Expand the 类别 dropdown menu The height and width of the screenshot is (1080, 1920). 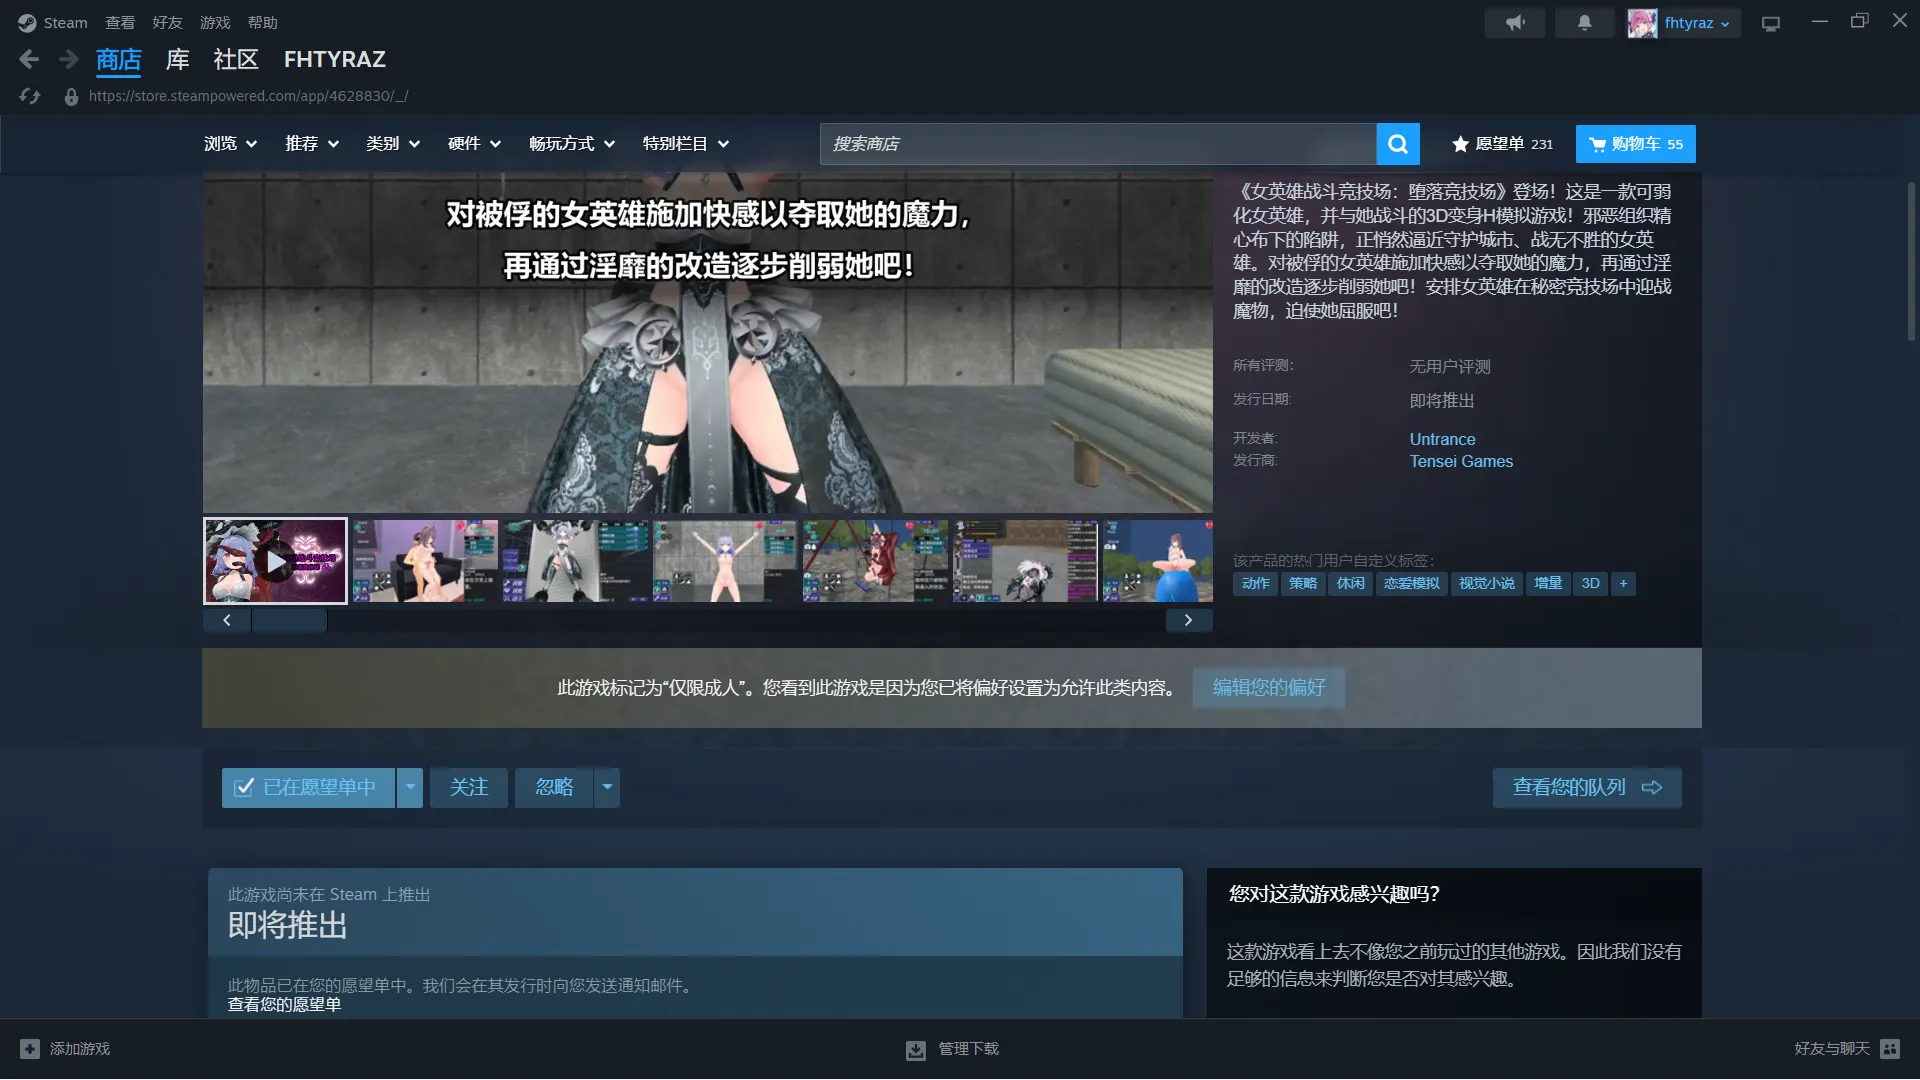(393, 144)
